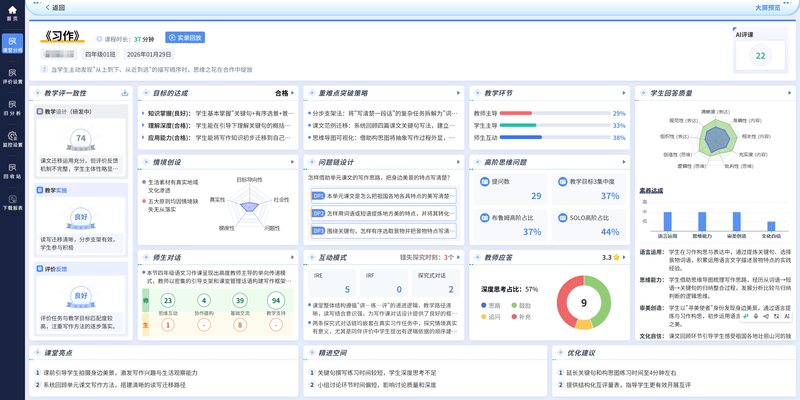The width and height of the screenshot is (800, 400).
Task: Expand the 教师应答 panel arrow
Action: pos(624,257)
